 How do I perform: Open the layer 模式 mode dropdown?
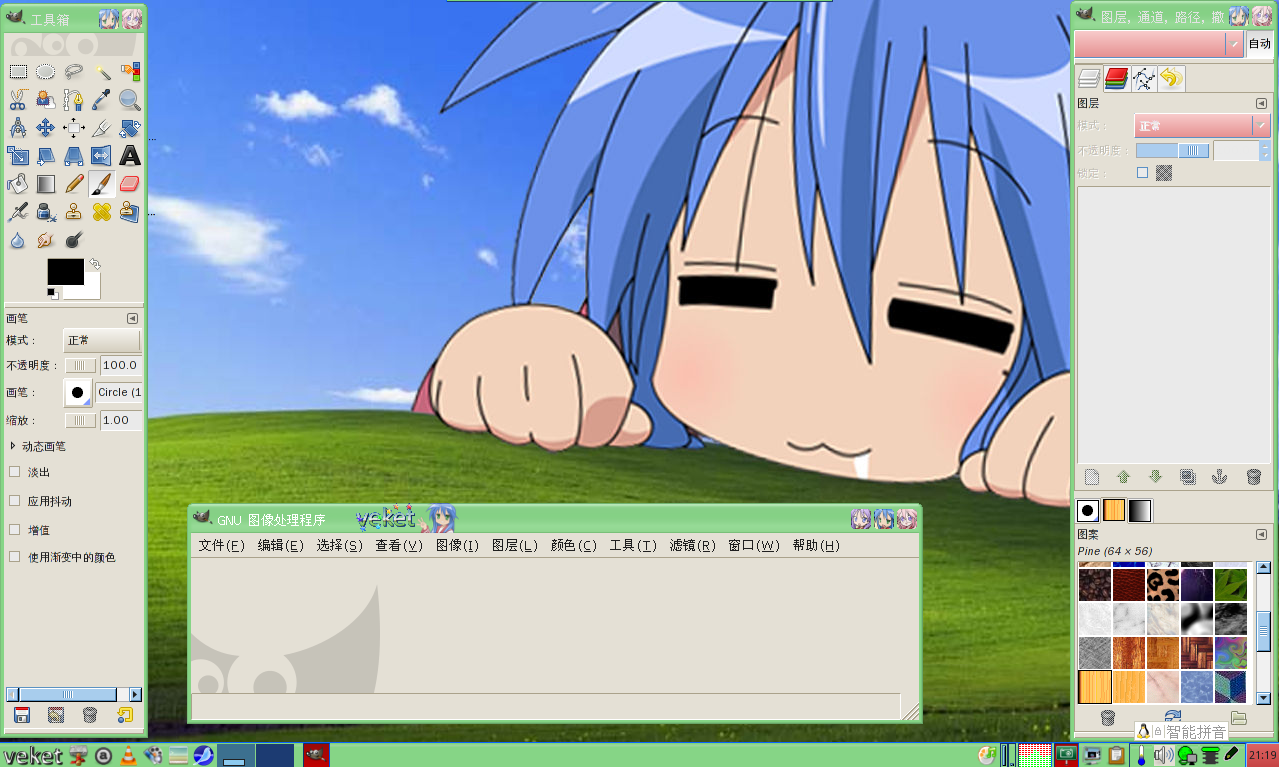[x=1203, y=126]
